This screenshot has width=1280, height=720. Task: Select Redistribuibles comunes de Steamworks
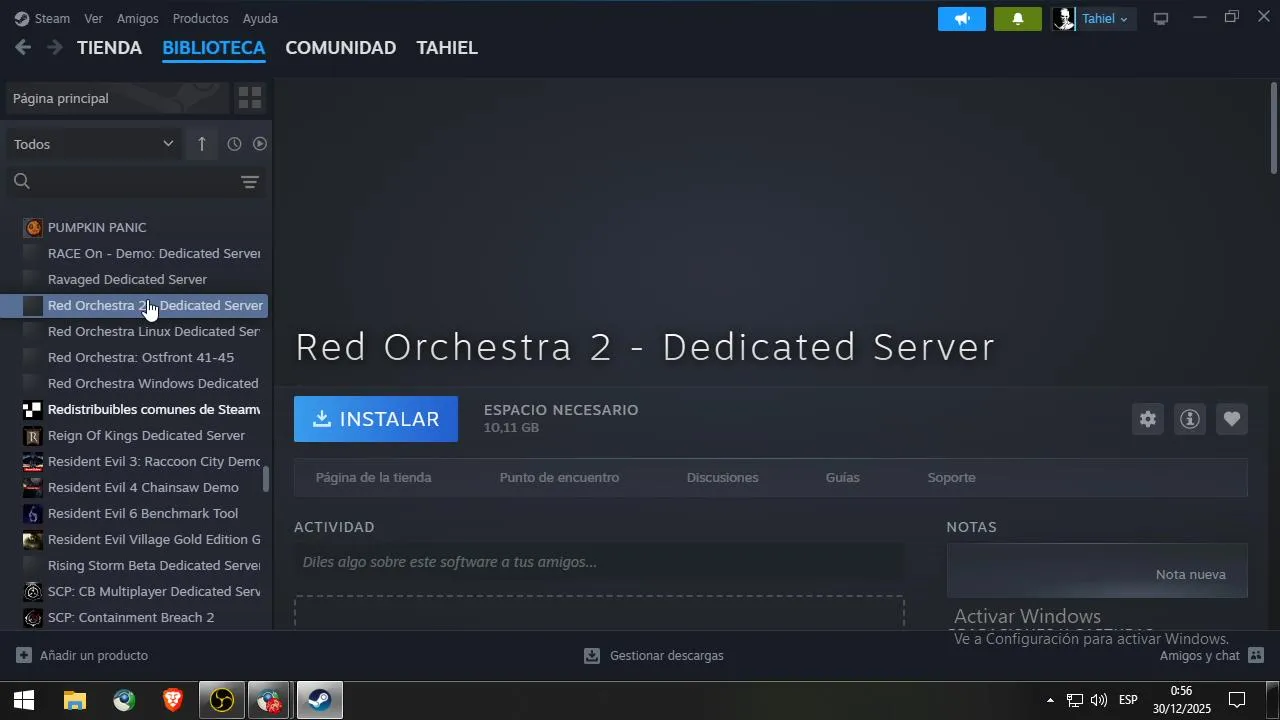click(135, 409)
